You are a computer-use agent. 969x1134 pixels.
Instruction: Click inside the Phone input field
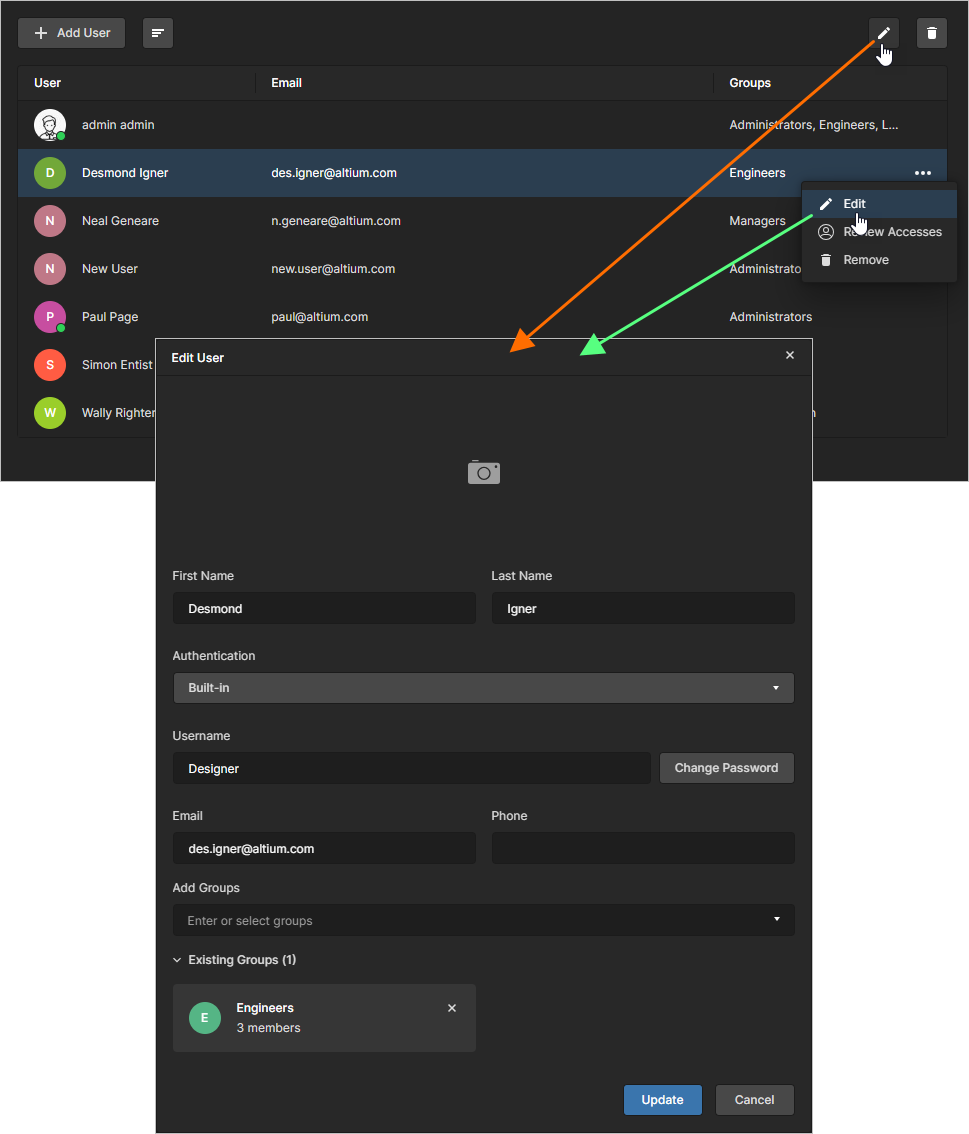pyautogui.click(x=642, y=847)
